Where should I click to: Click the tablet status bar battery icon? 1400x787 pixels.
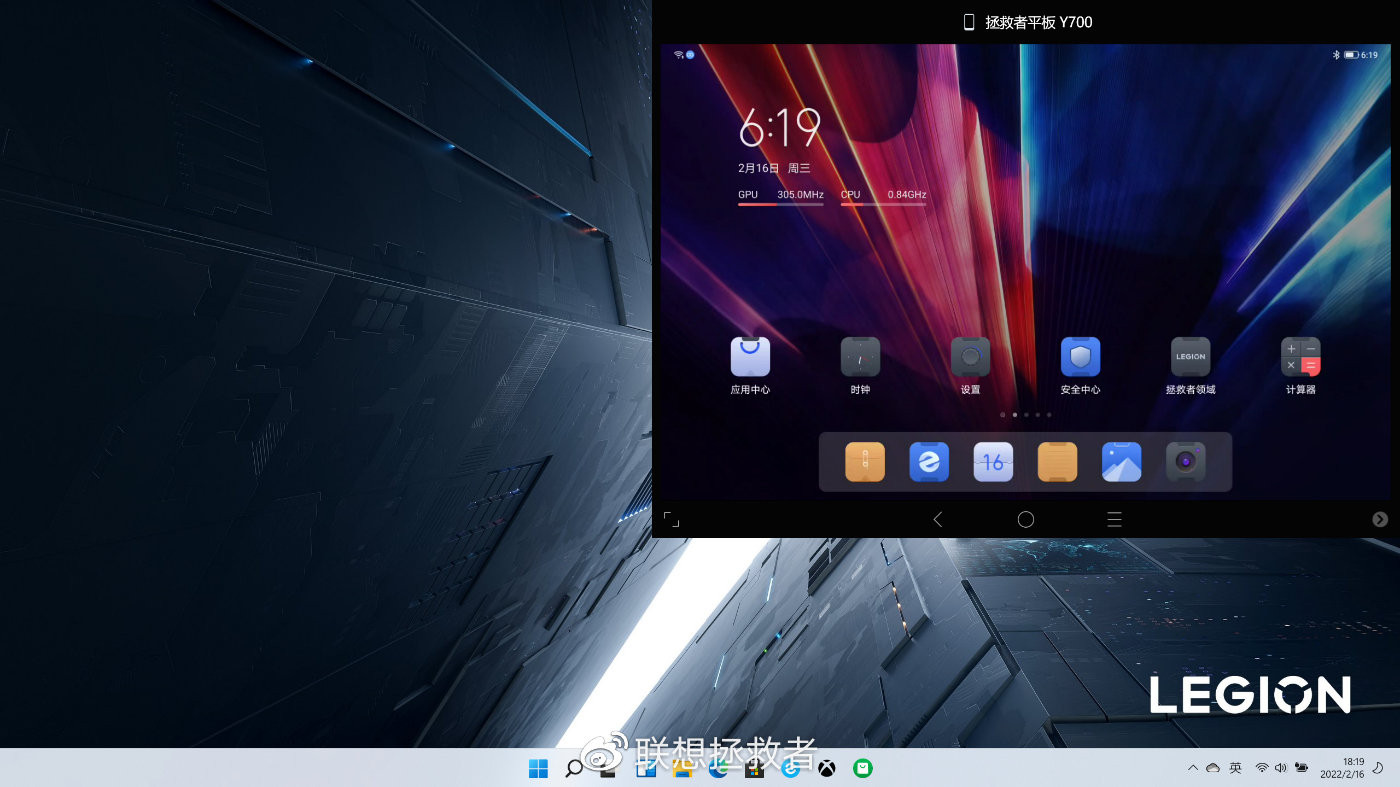(1350, 55)
